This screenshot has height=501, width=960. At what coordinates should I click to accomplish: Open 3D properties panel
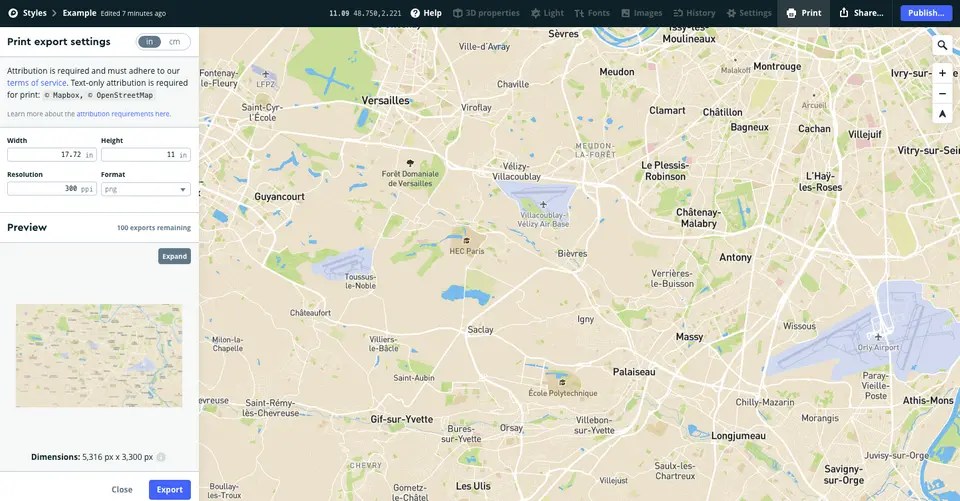[x=486, y=13]
